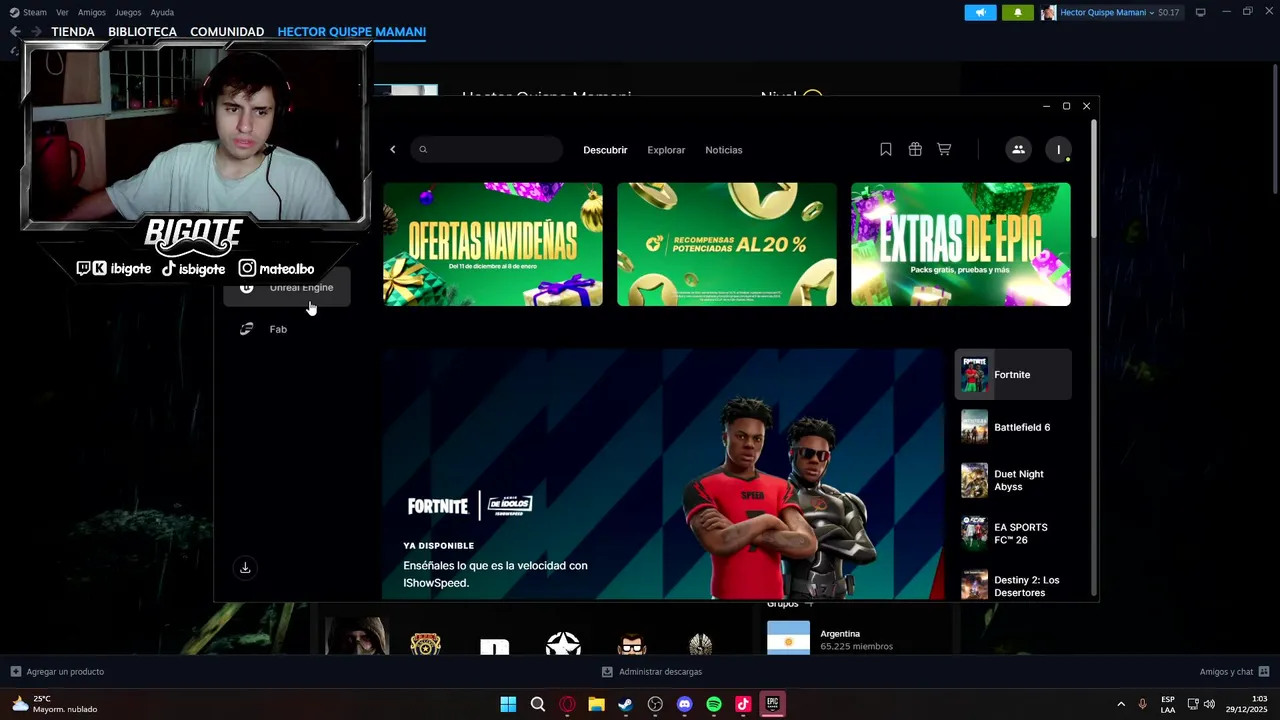1280x720 pixels.
Task: Click the Agregar un producto plus icon
Action: pyautogui.click(x=15, y=671)
